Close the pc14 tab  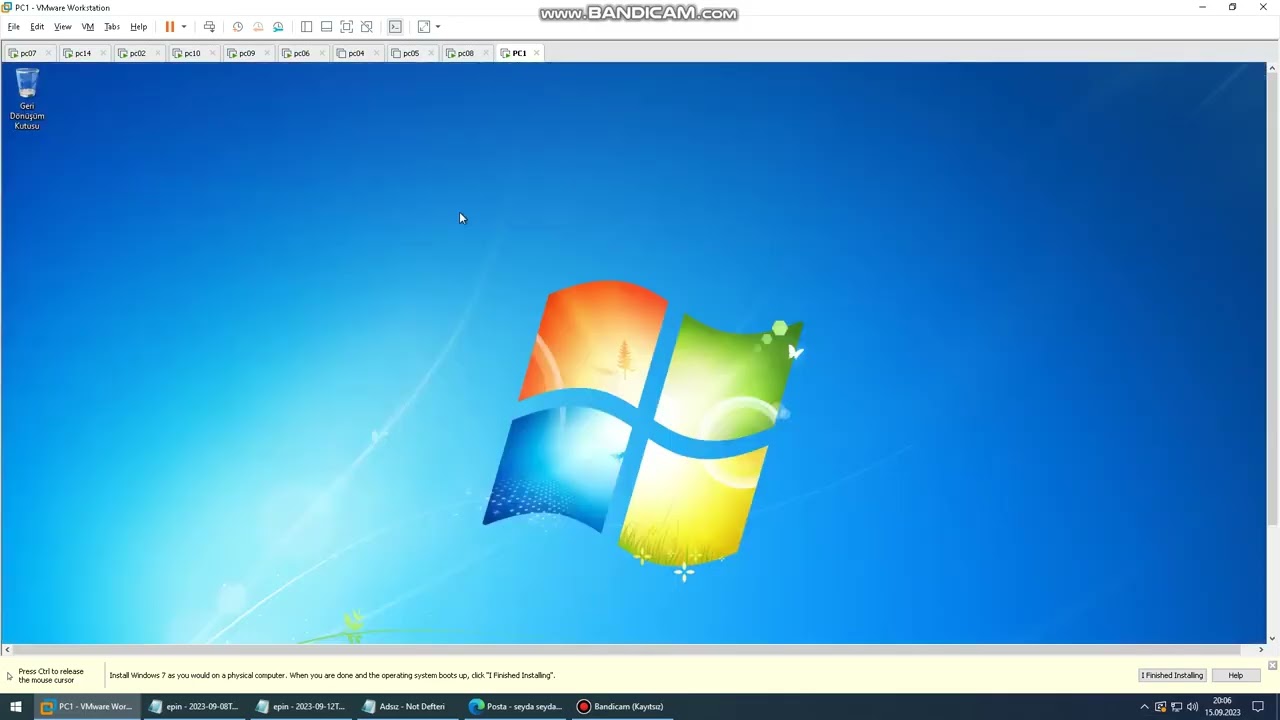[x=103, y=53]
